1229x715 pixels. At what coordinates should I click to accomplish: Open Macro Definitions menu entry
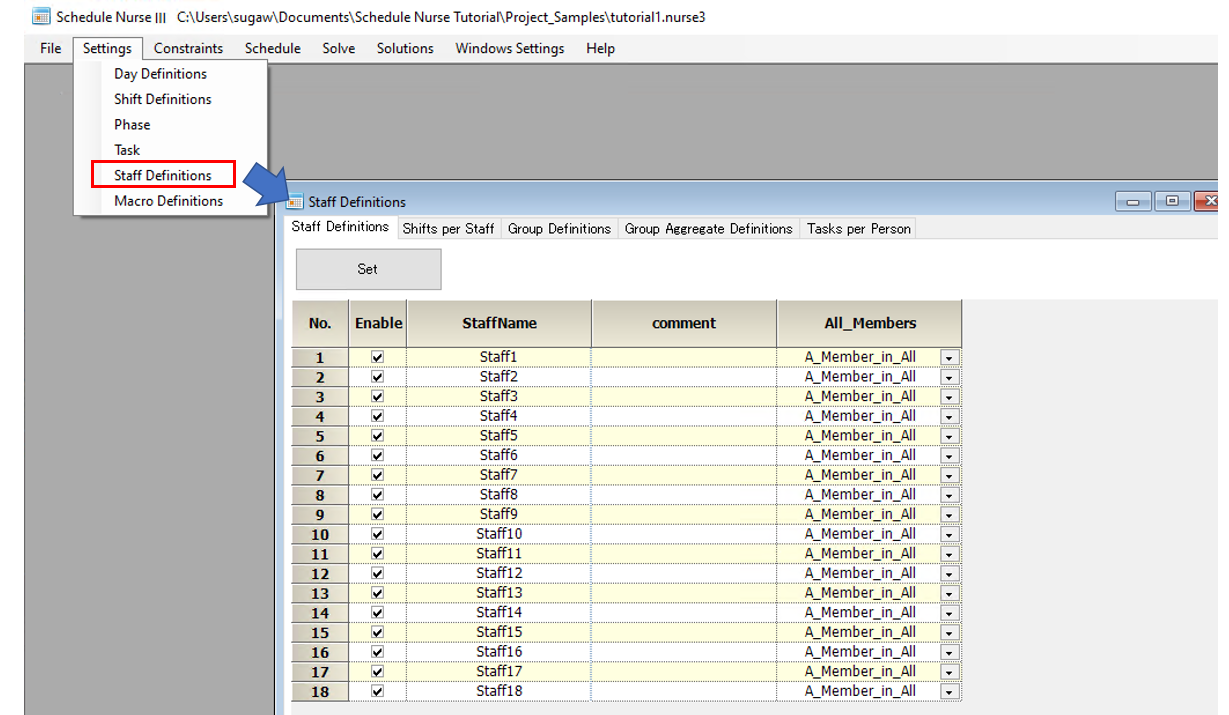pyautogui.click(x=168, y=201)
